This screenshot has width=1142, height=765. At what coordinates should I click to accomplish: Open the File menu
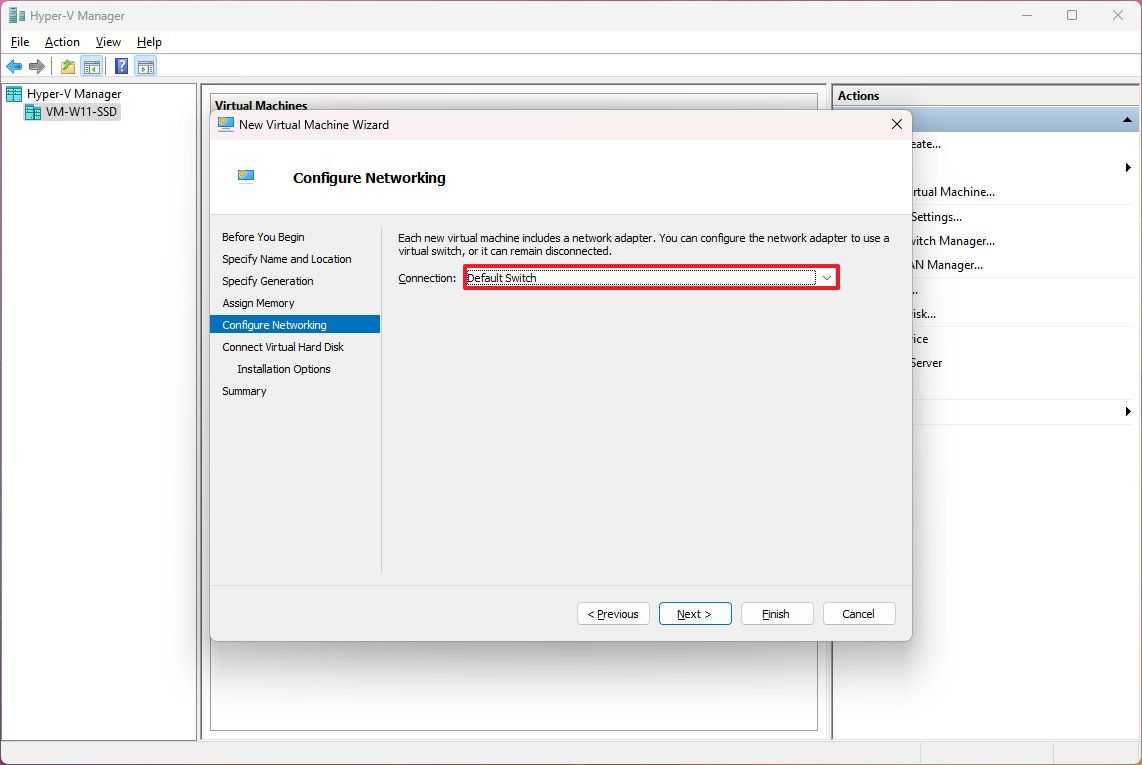tap(20, 42)
